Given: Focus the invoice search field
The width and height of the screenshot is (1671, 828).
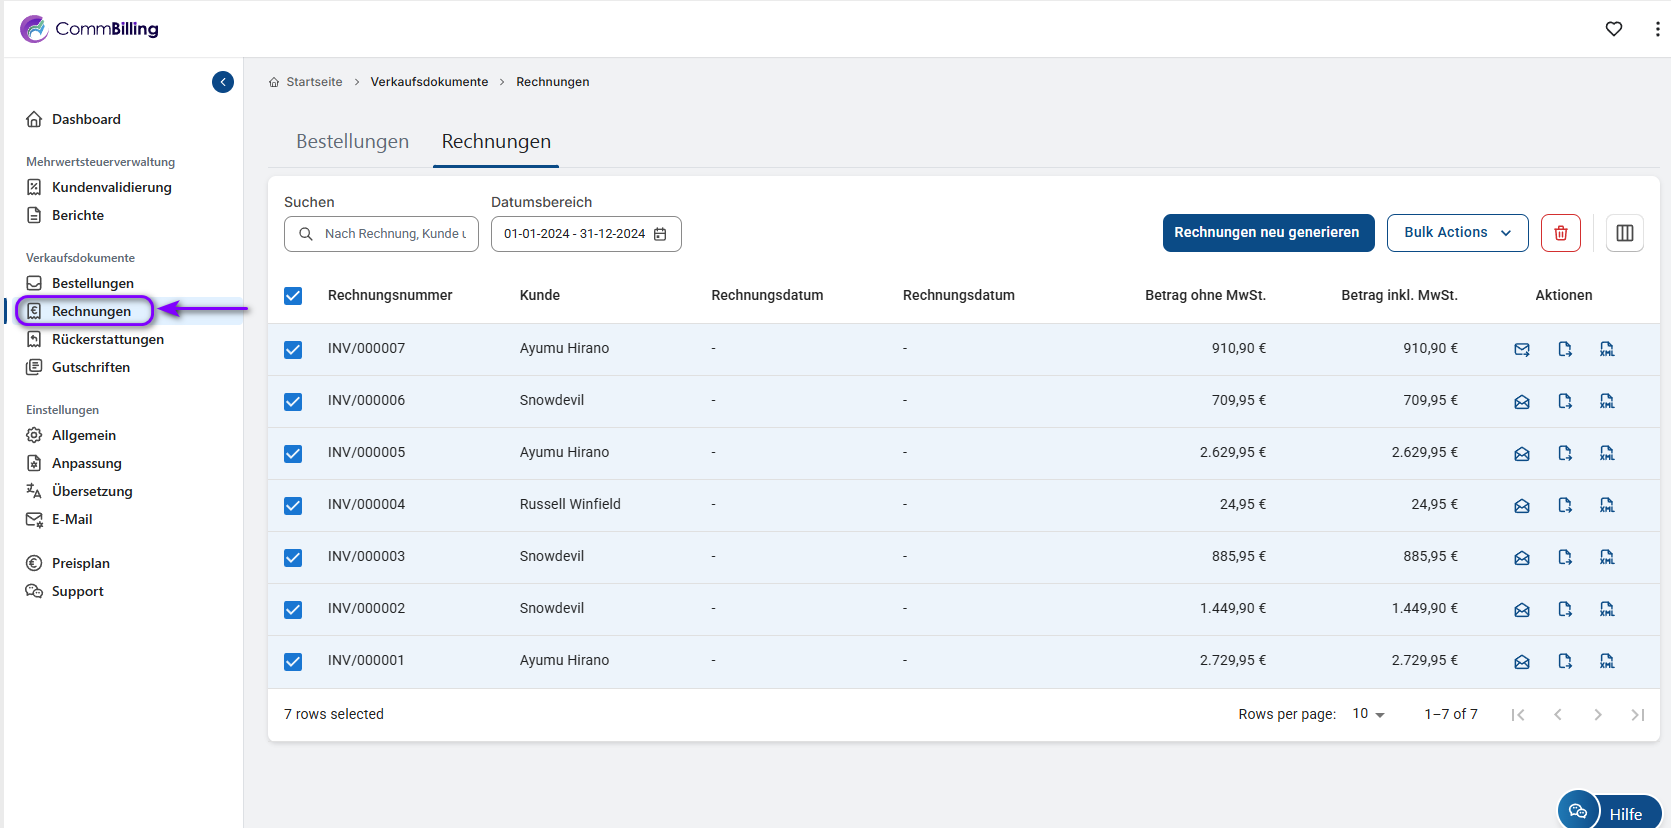Looking at the screenshot, I should coord(393,234).
